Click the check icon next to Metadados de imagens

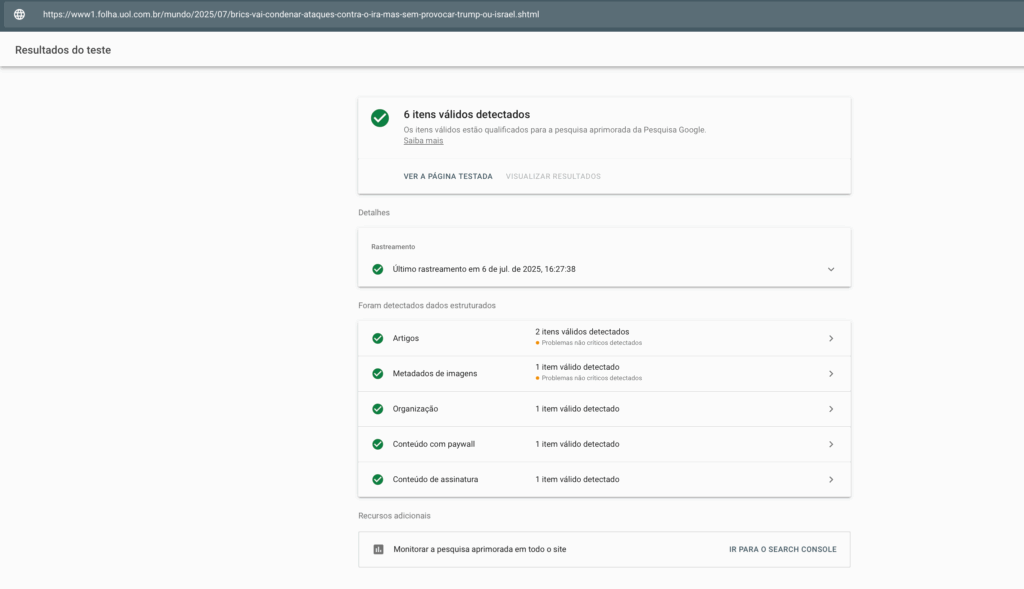pos(378,373)
